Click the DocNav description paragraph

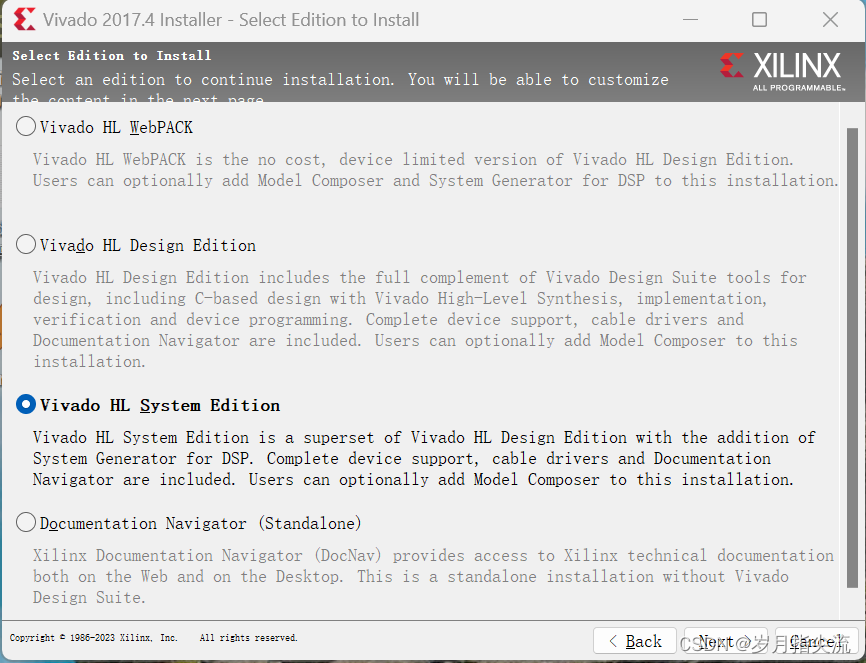(x=433, y=576)
